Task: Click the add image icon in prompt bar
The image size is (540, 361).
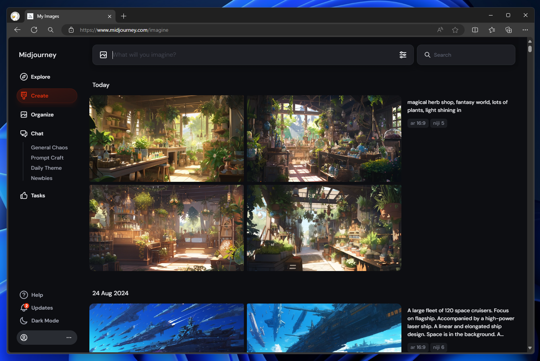Action: 103,55
